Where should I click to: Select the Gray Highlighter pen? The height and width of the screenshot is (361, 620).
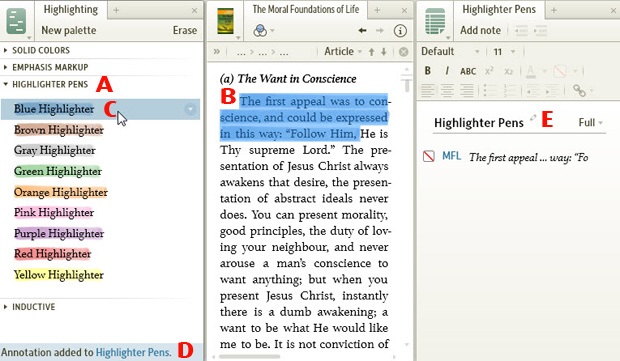pyautogui.click(x=55, y=150)
